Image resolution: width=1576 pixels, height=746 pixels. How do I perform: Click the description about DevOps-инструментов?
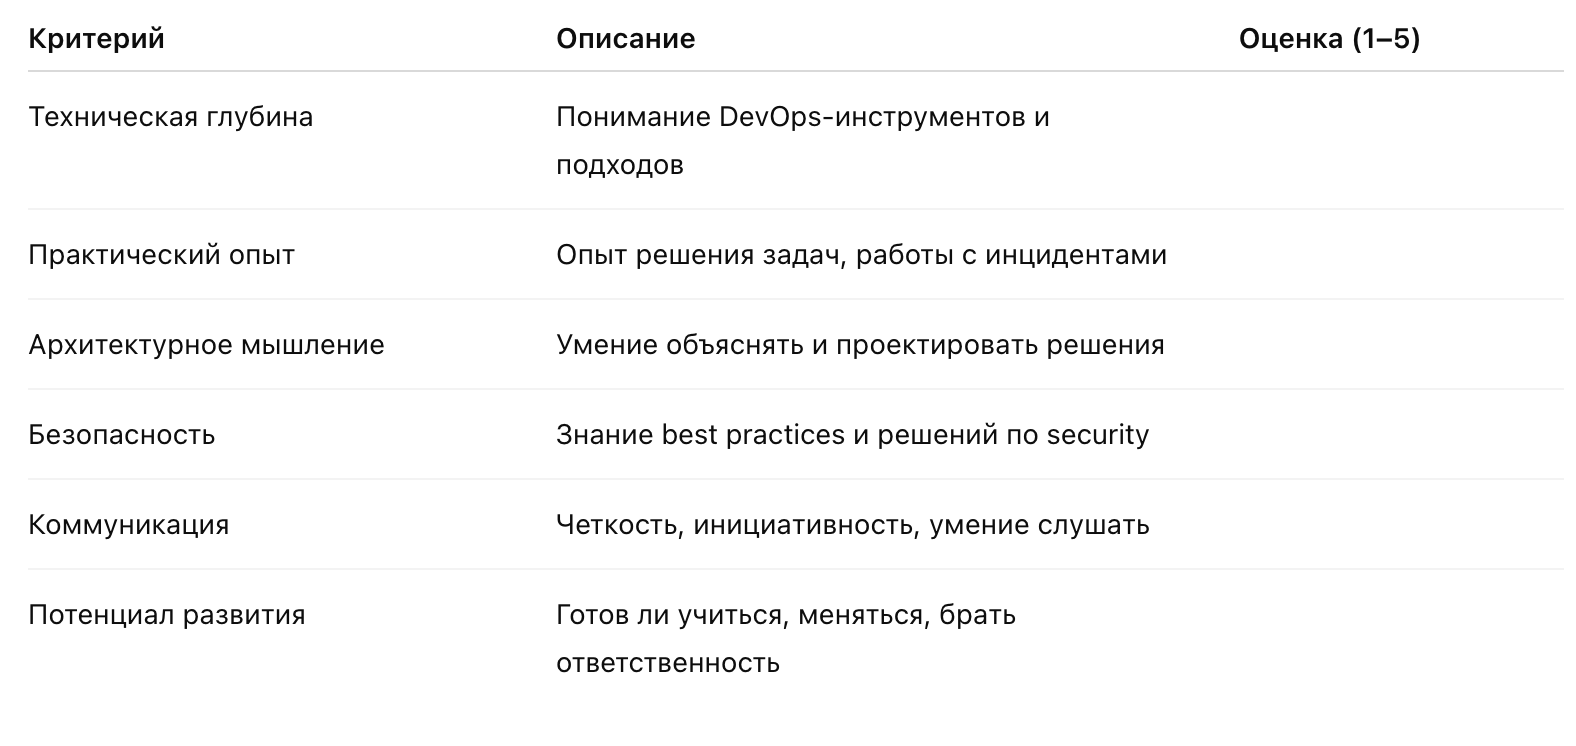pyautogui.click(x=803, y=141)
